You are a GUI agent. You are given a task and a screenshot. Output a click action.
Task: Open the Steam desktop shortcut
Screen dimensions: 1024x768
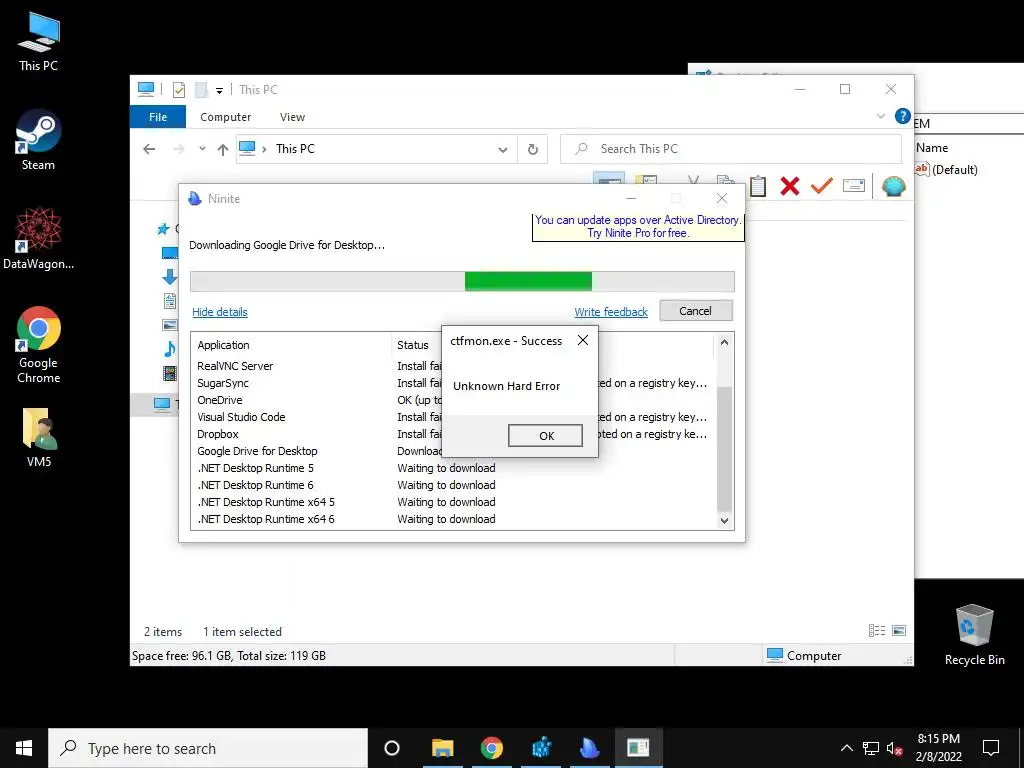tap(38, 140)
